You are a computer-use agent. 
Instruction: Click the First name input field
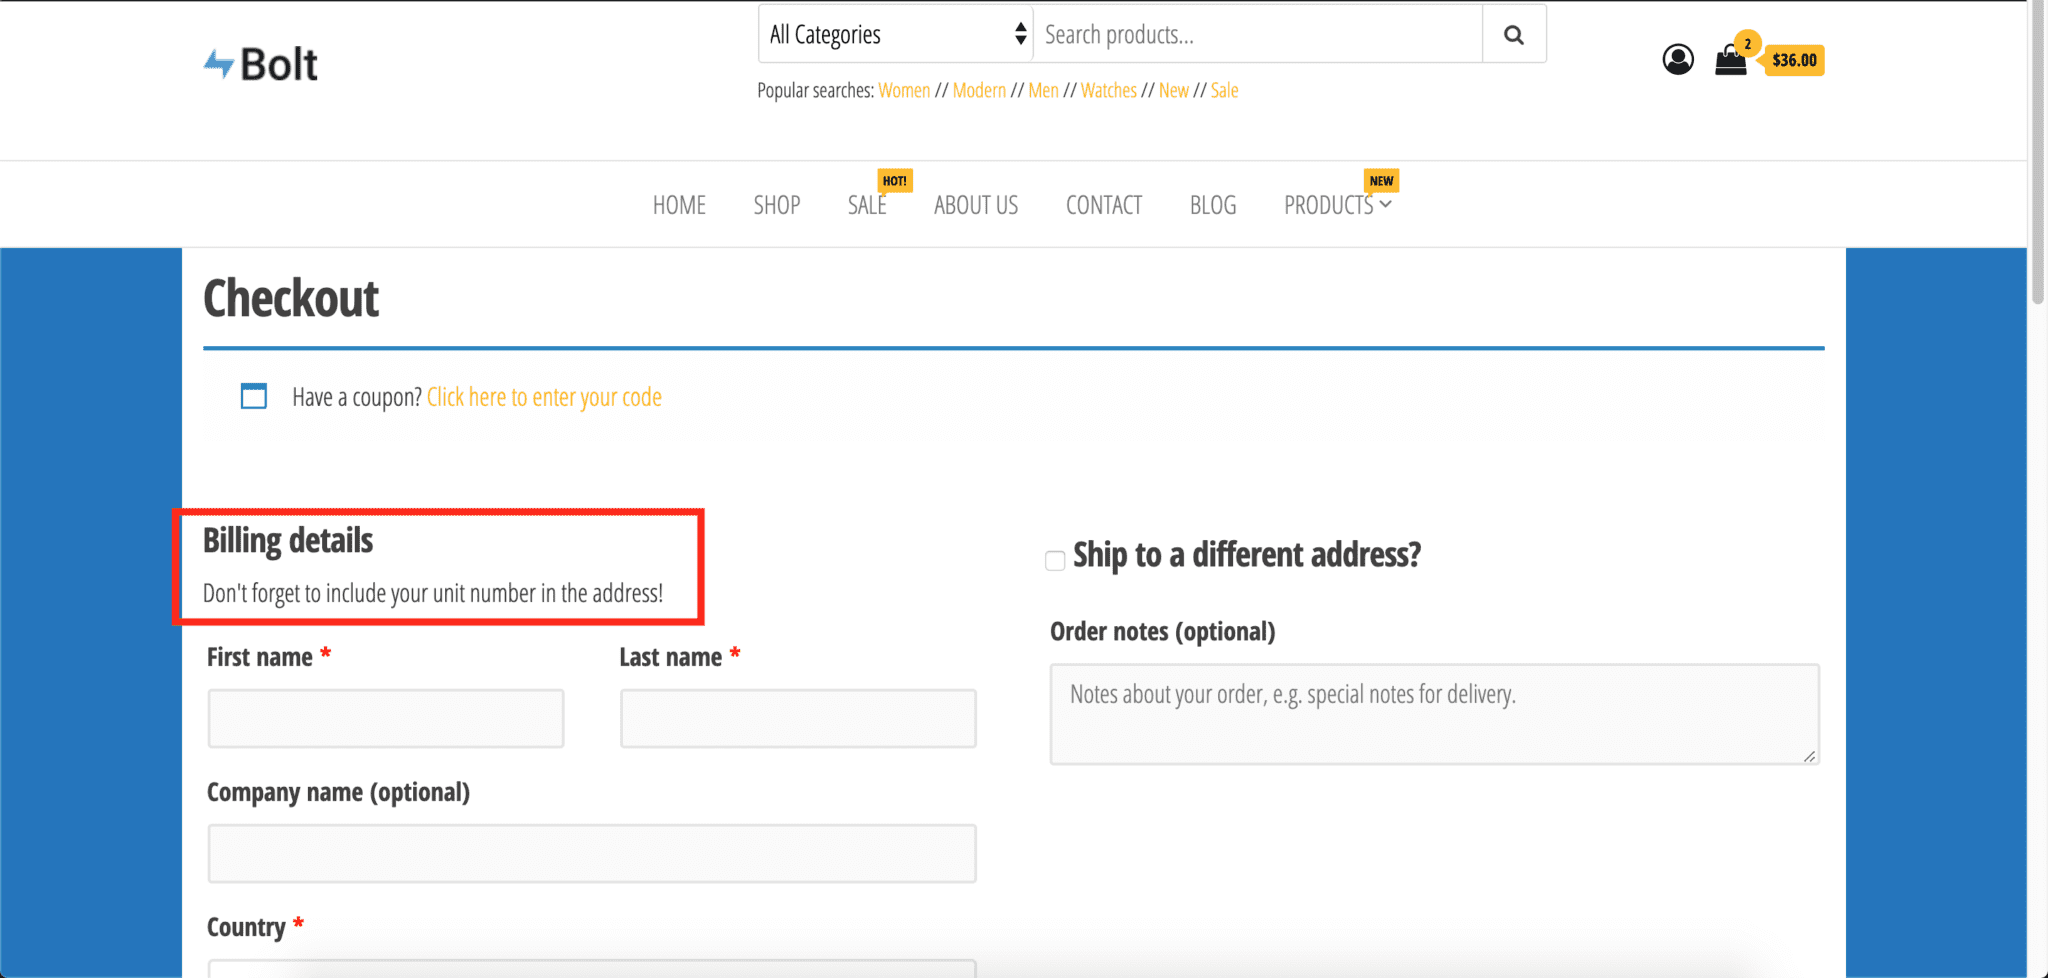point(386,718)
